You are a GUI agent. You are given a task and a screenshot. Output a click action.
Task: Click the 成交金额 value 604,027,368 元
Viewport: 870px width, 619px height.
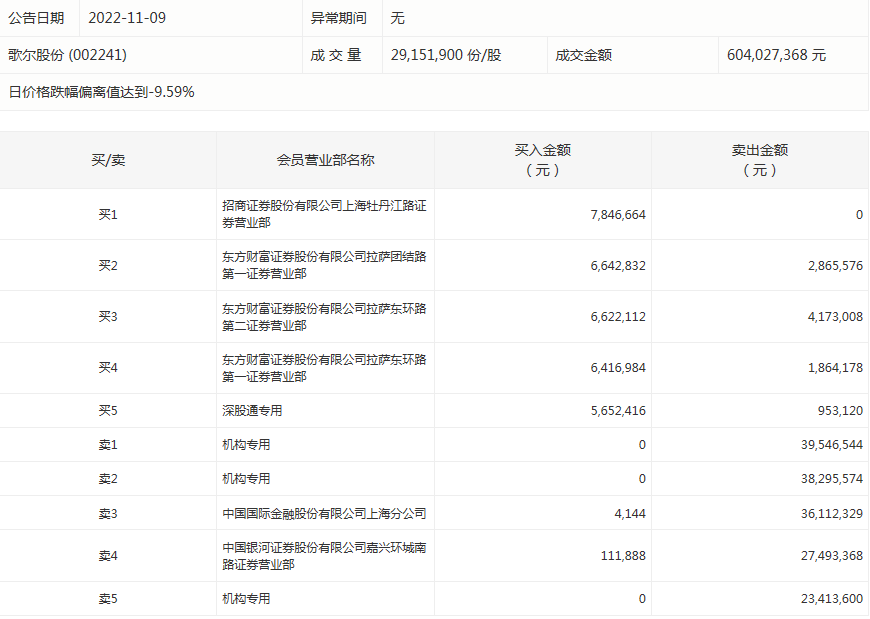[776, 55]
